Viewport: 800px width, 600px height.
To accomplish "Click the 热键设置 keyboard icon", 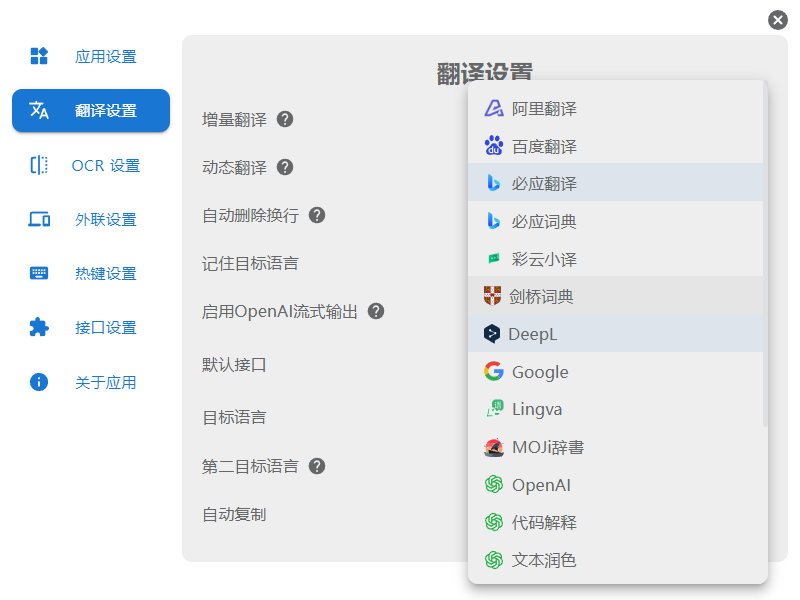I will 39,273.
